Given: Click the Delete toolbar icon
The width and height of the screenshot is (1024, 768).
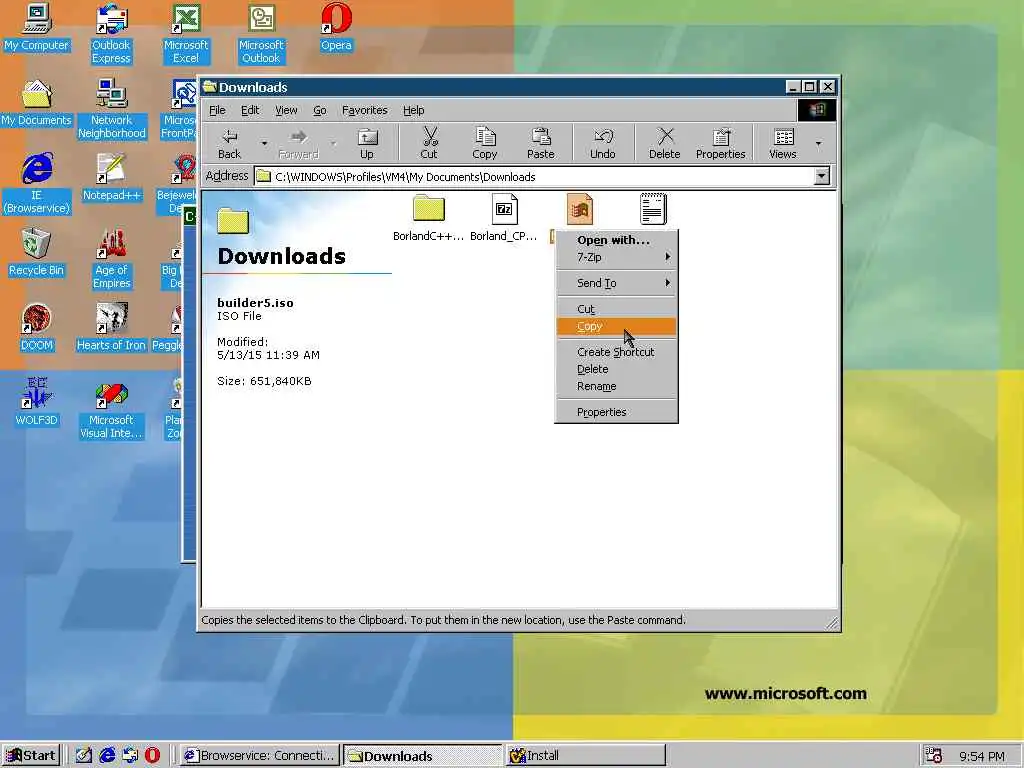Looking at the screenshot, I should (664, 143).
